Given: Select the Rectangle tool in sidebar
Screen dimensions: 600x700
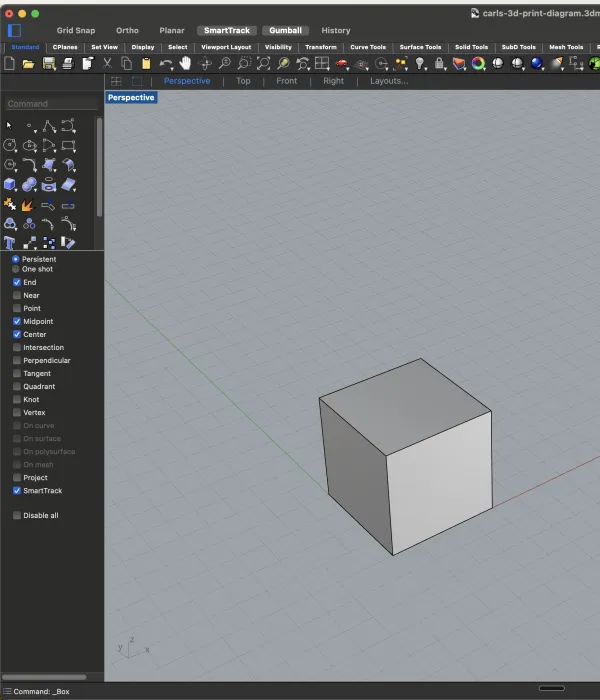Looking at the screenshot, I should click(68, 146).
